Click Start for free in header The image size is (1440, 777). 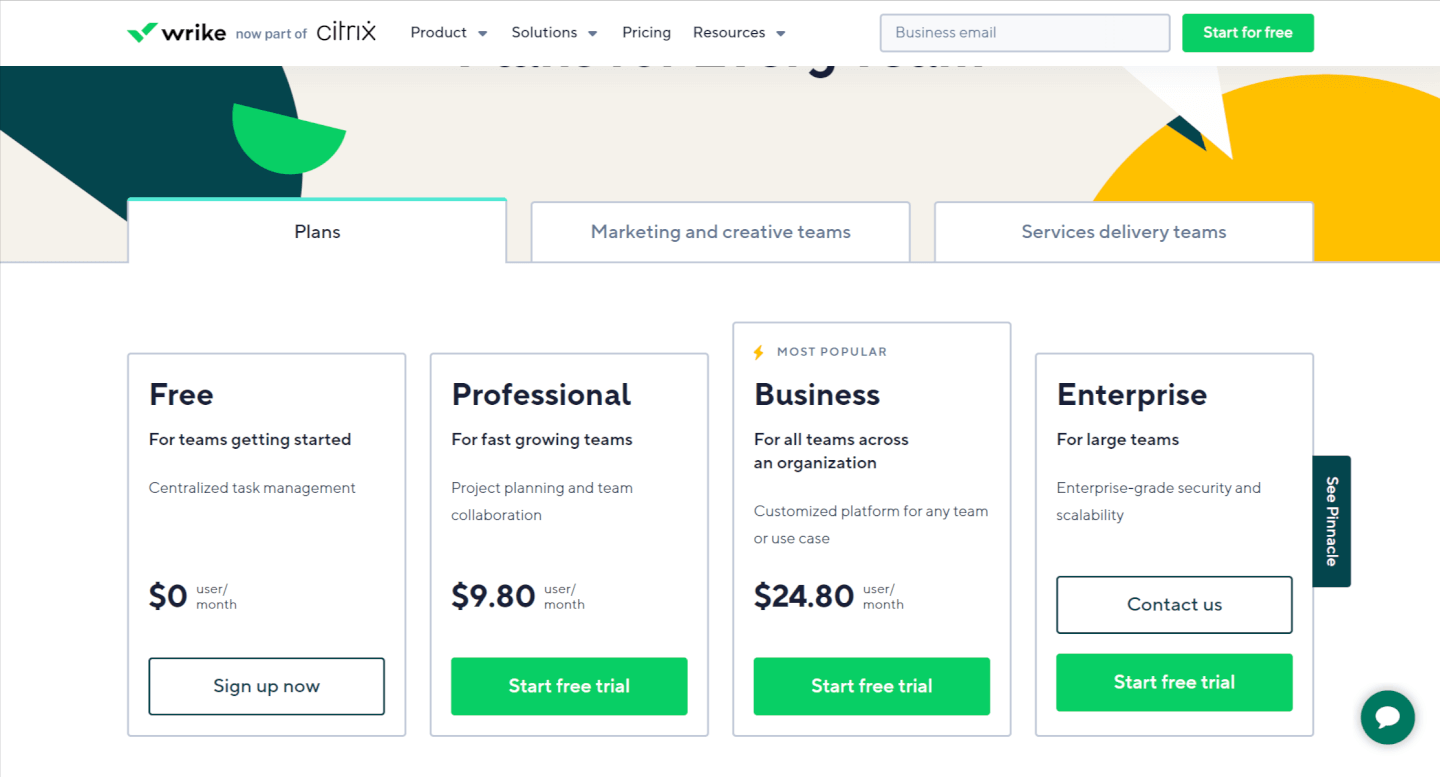click(1247, 33)
